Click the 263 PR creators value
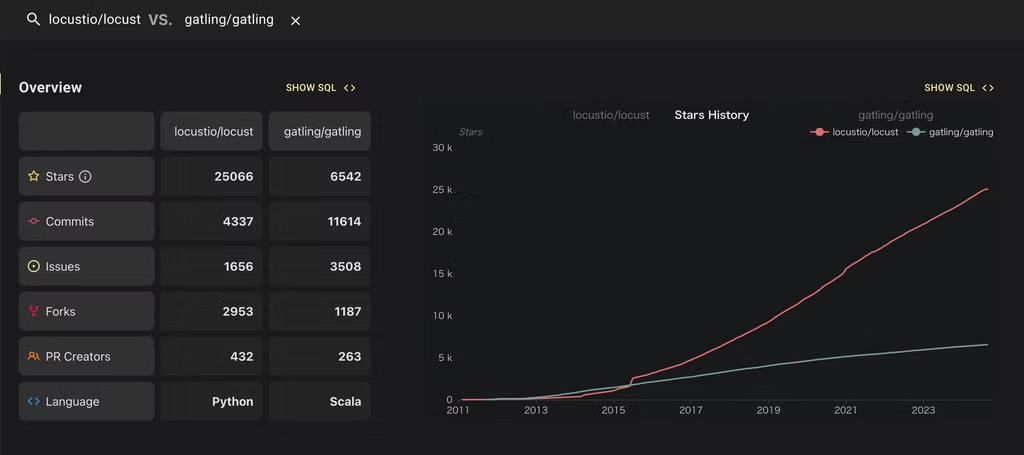This screenshot has height=455, width=1024. 350,356
